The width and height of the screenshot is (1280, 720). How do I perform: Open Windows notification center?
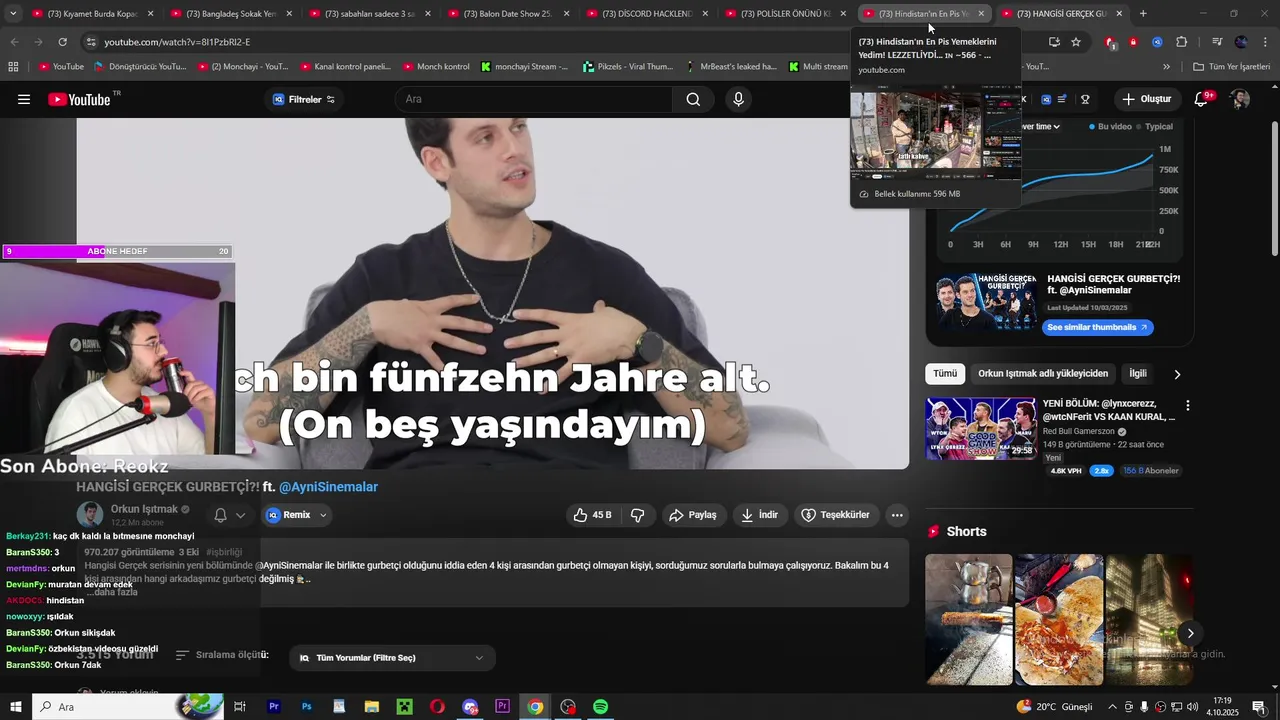click(1258, 707)
